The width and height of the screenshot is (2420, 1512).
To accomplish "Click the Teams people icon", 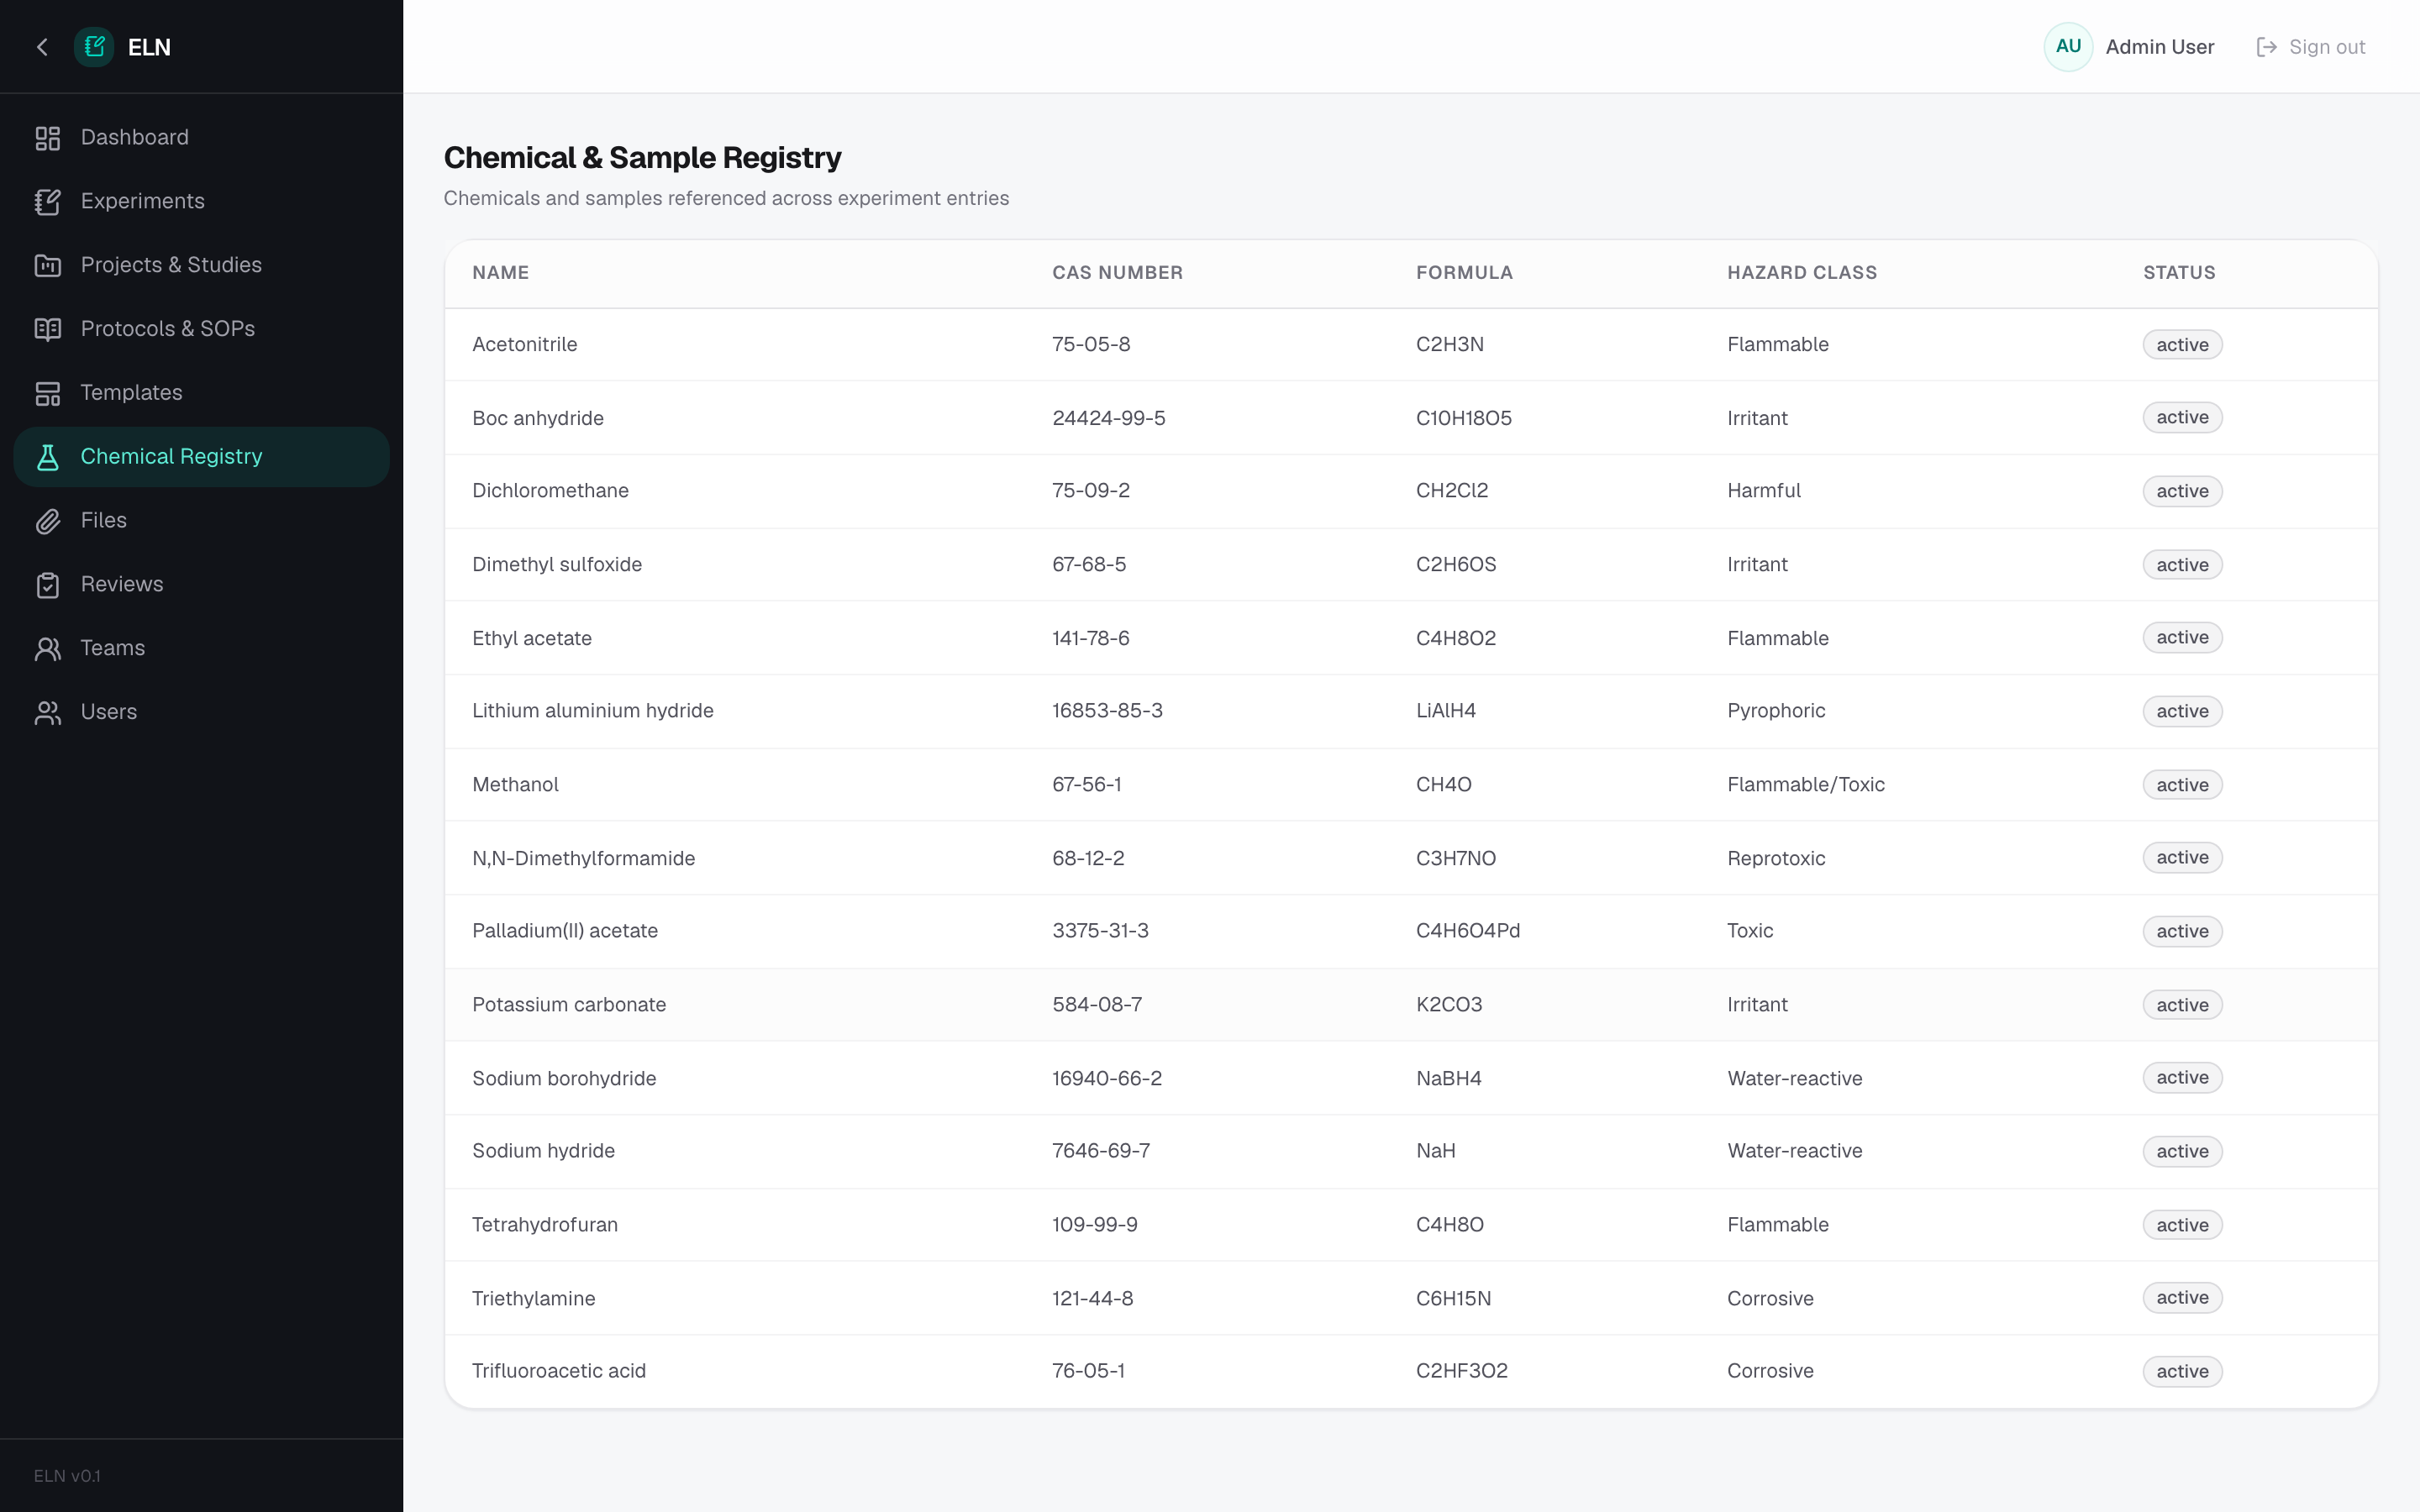I will (x=48, y=649).
